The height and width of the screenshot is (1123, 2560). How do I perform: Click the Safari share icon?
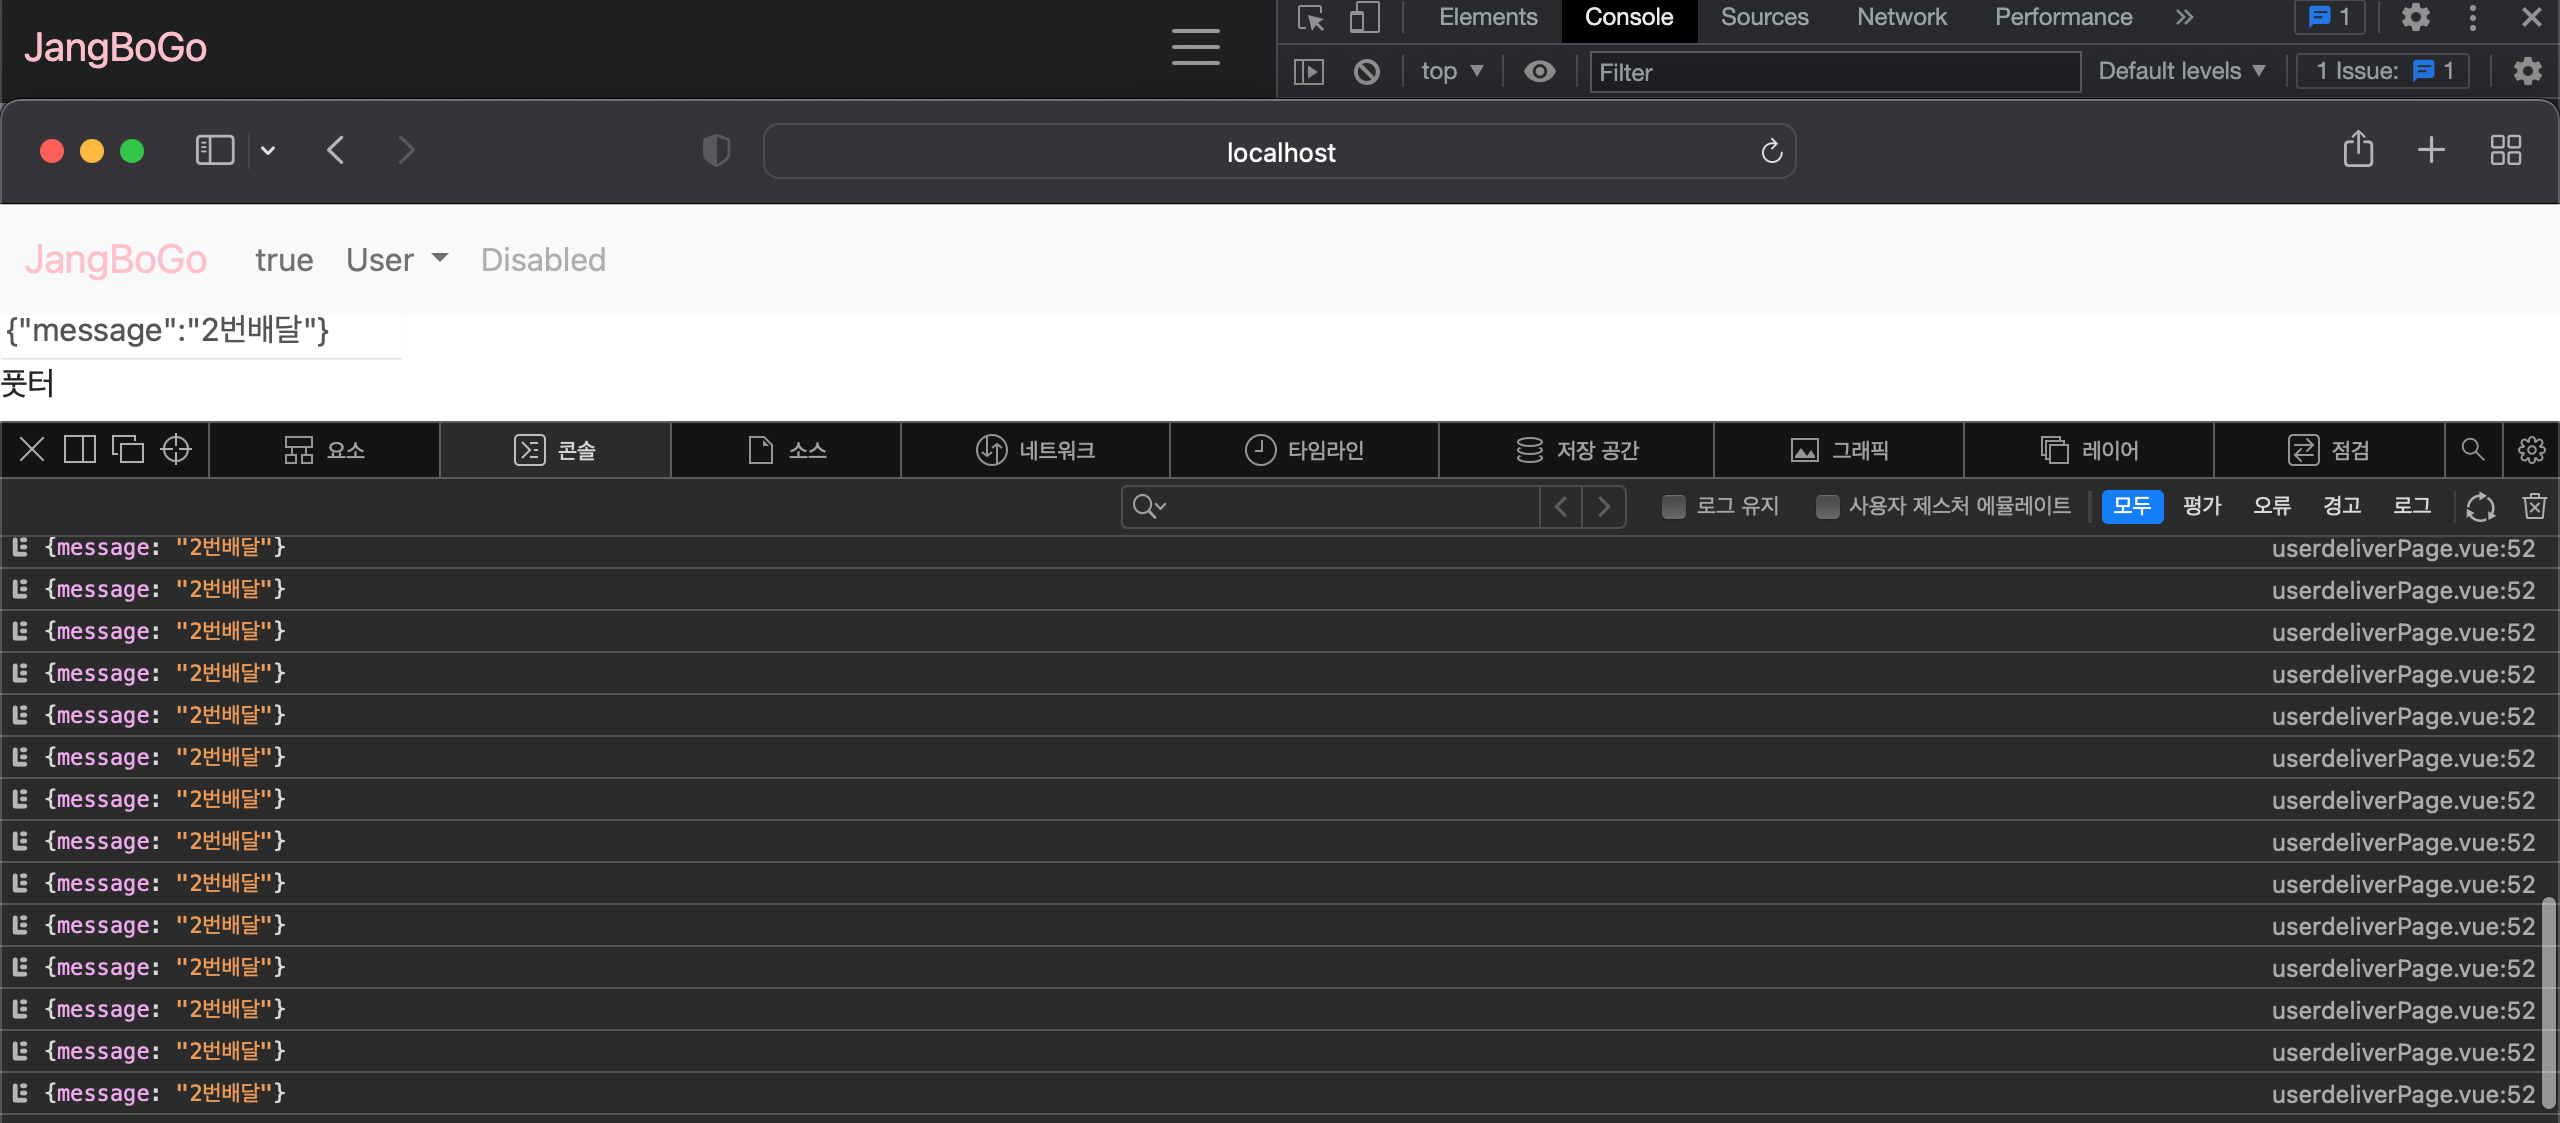tap(2358, 150)
